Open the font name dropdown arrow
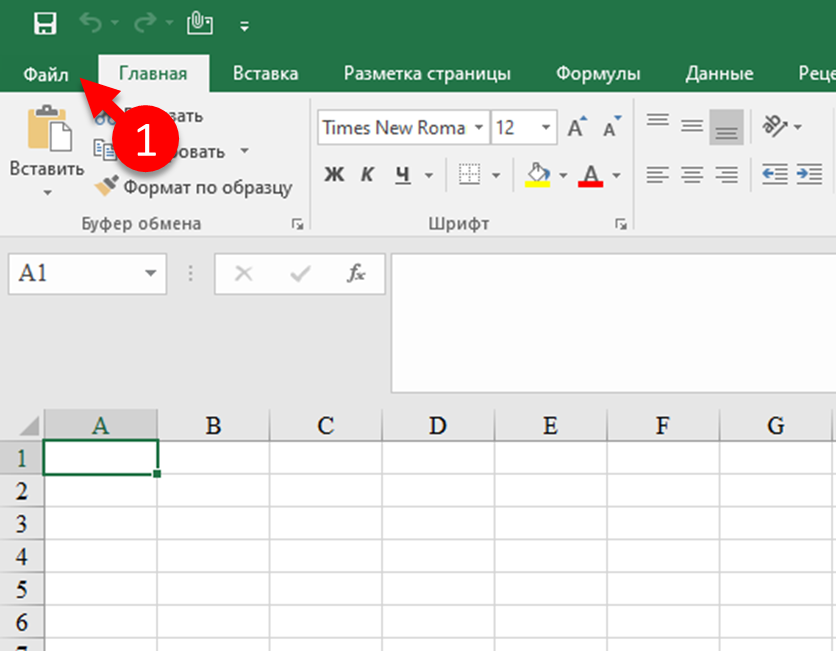The width and height of the screenshot is (836, 651). tap(479, 127)
